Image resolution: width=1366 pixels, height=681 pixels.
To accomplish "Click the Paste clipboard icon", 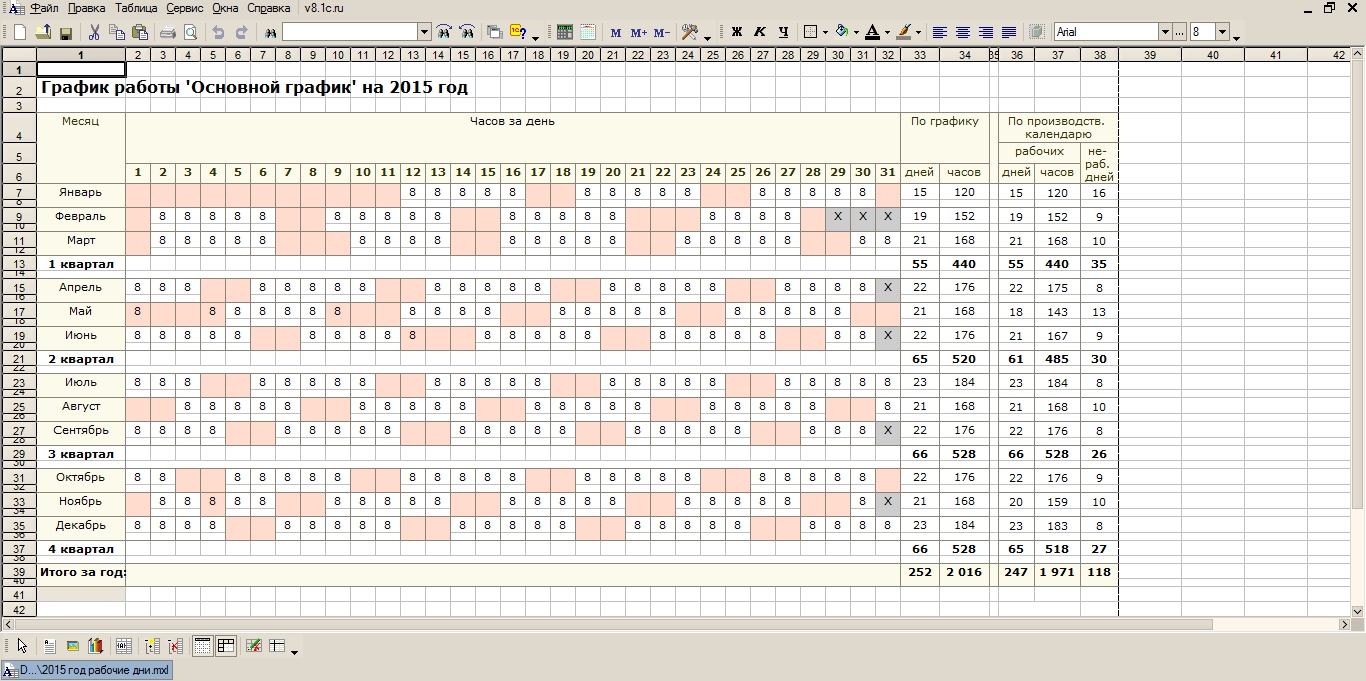I will pyautogui.click(x=140, y=32).
